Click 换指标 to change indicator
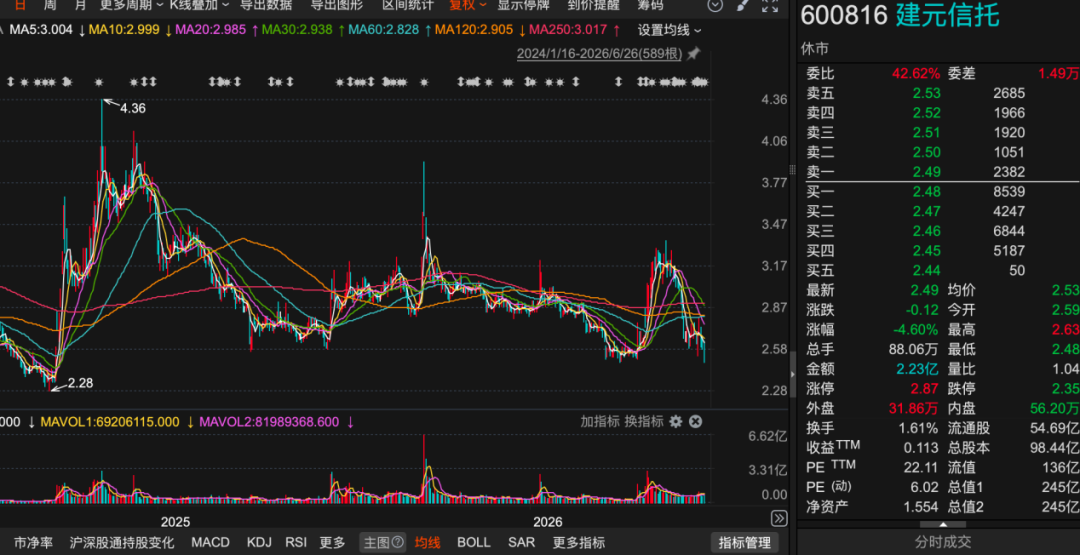This screenshot has height=555, width=1080. 644,421
